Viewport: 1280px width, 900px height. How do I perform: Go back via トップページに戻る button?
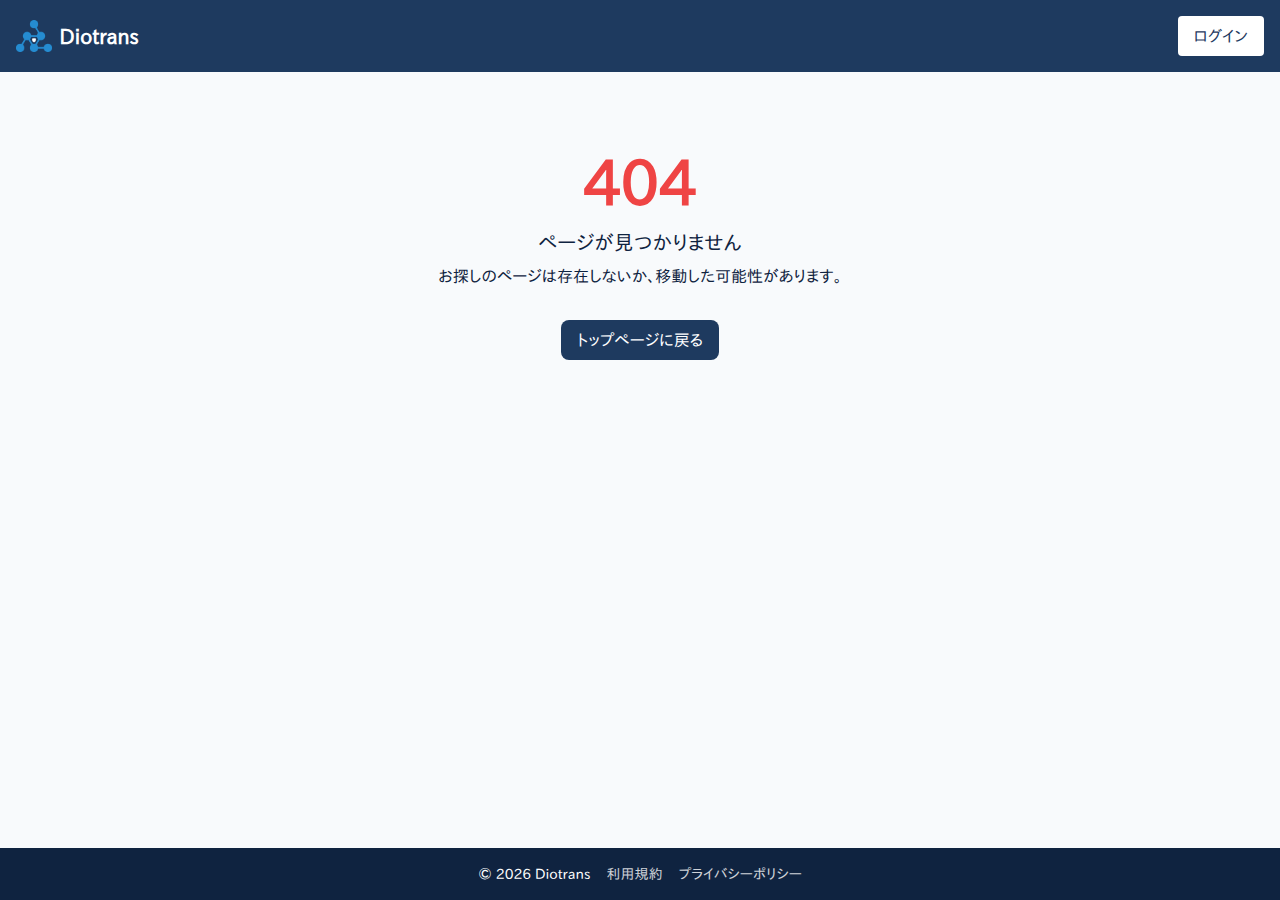640,340
